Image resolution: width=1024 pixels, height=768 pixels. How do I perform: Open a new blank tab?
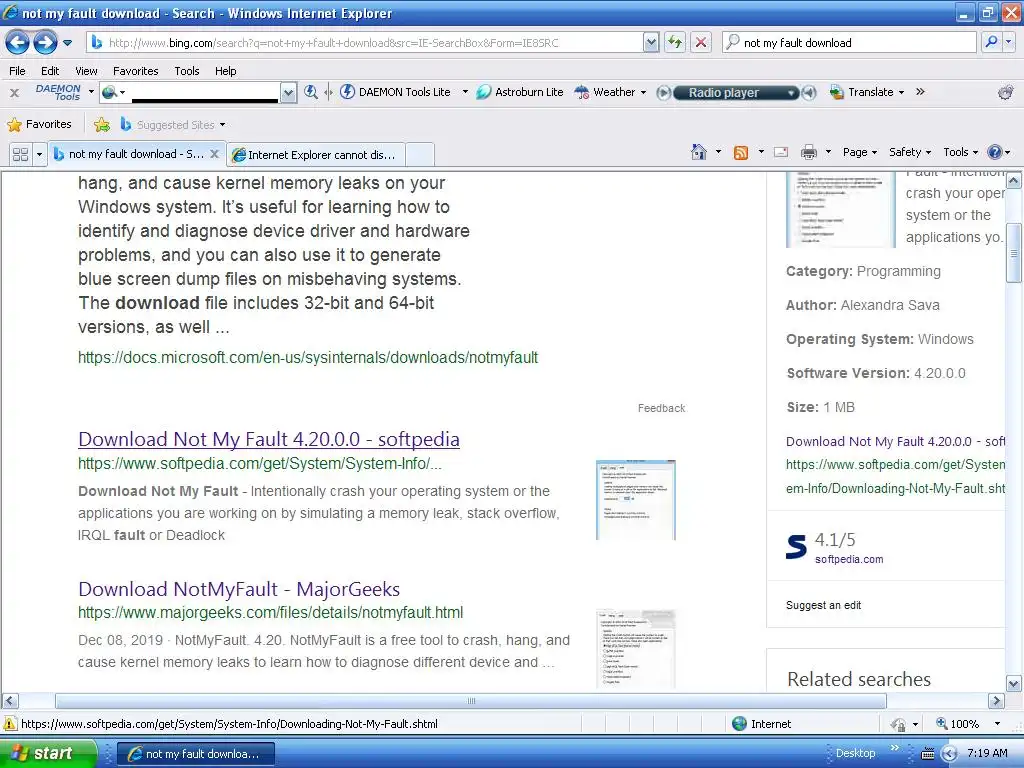pyautogui.click(x=419, y=155)
